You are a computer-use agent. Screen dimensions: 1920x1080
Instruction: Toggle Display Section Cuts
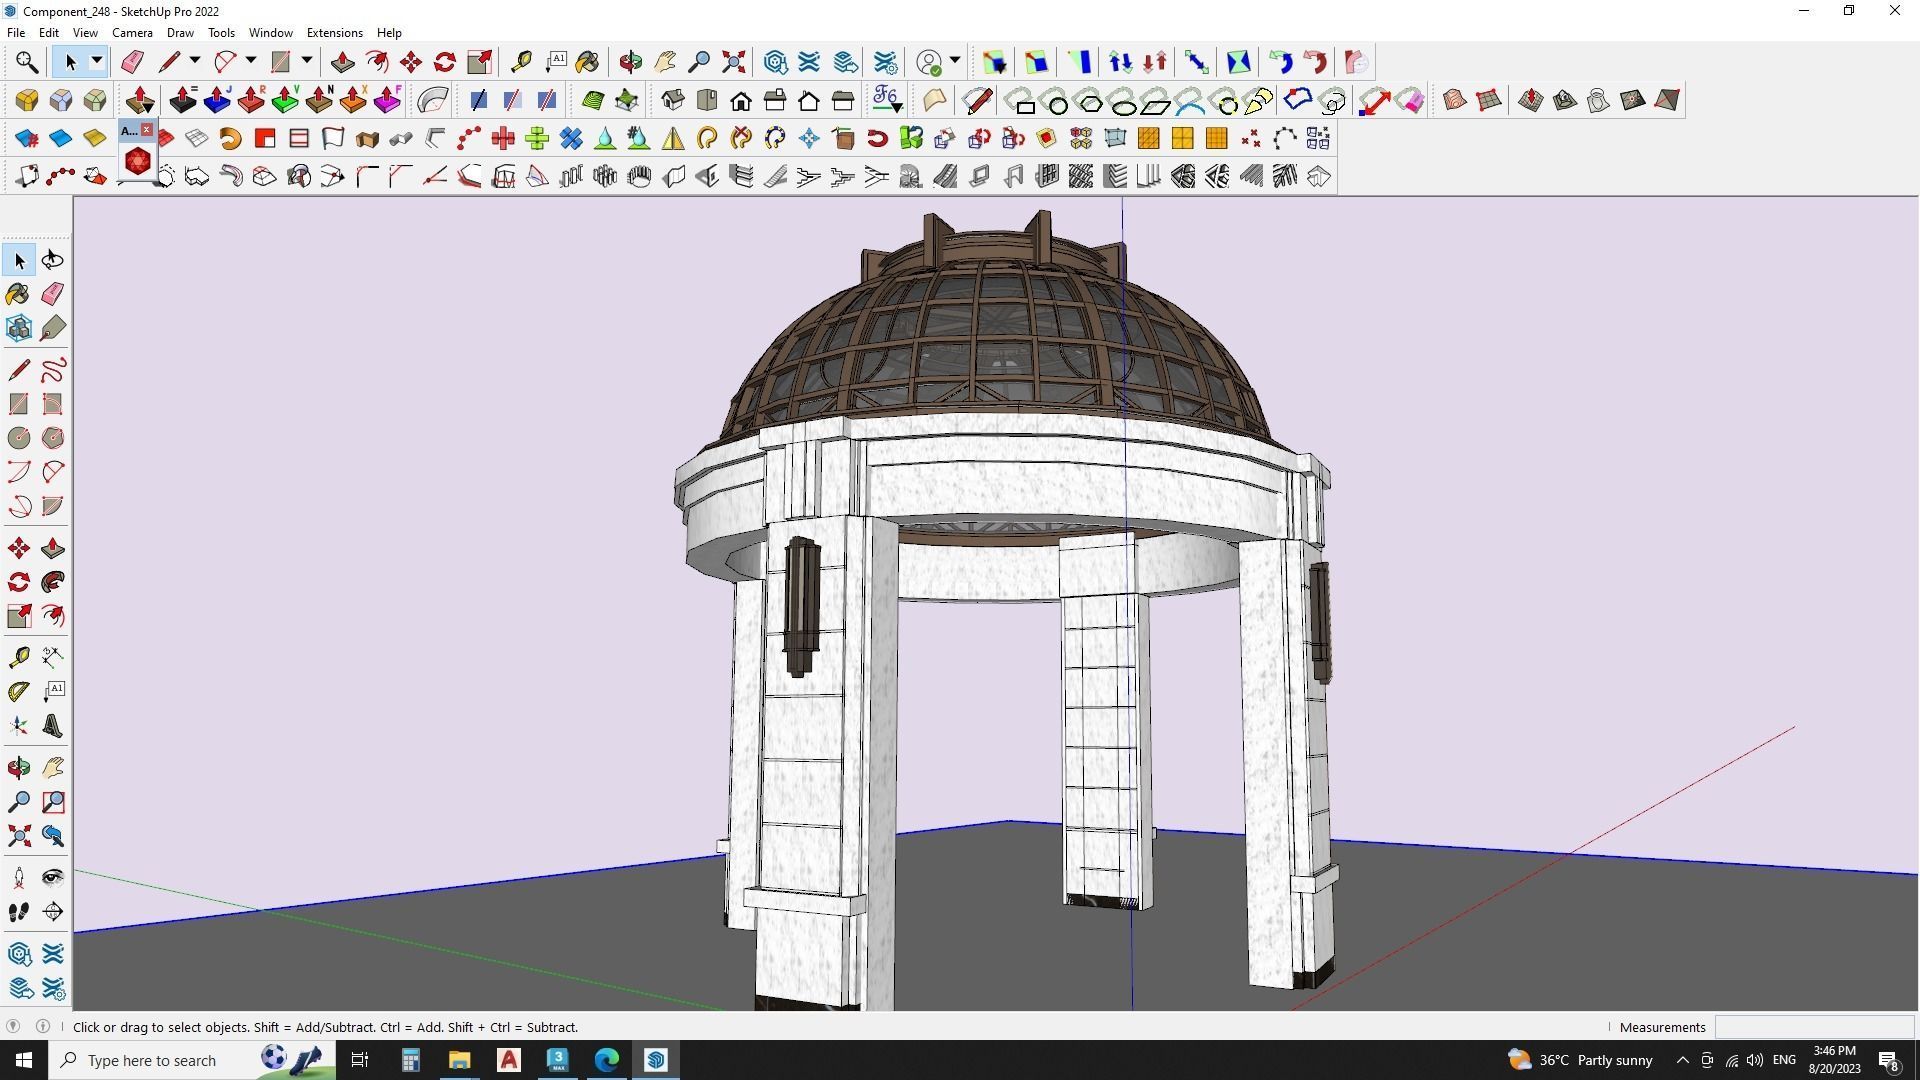(513, 100)
